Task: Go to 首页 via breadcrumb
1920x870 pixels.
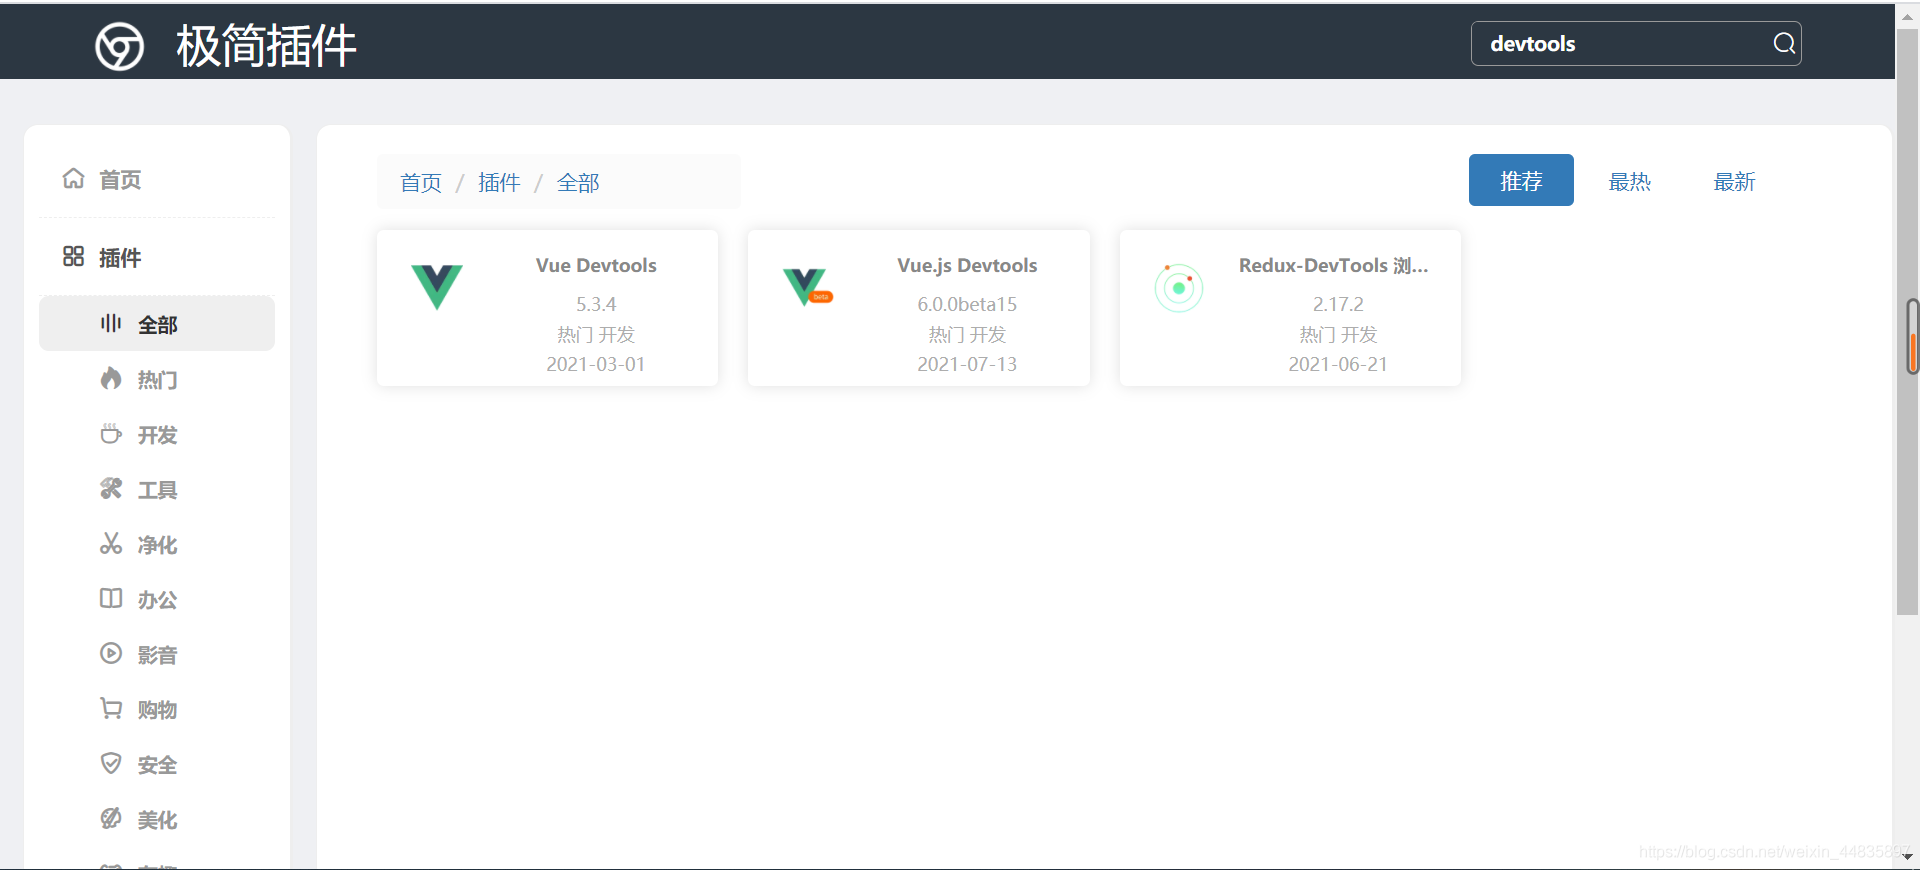Action: click(421, 183)
